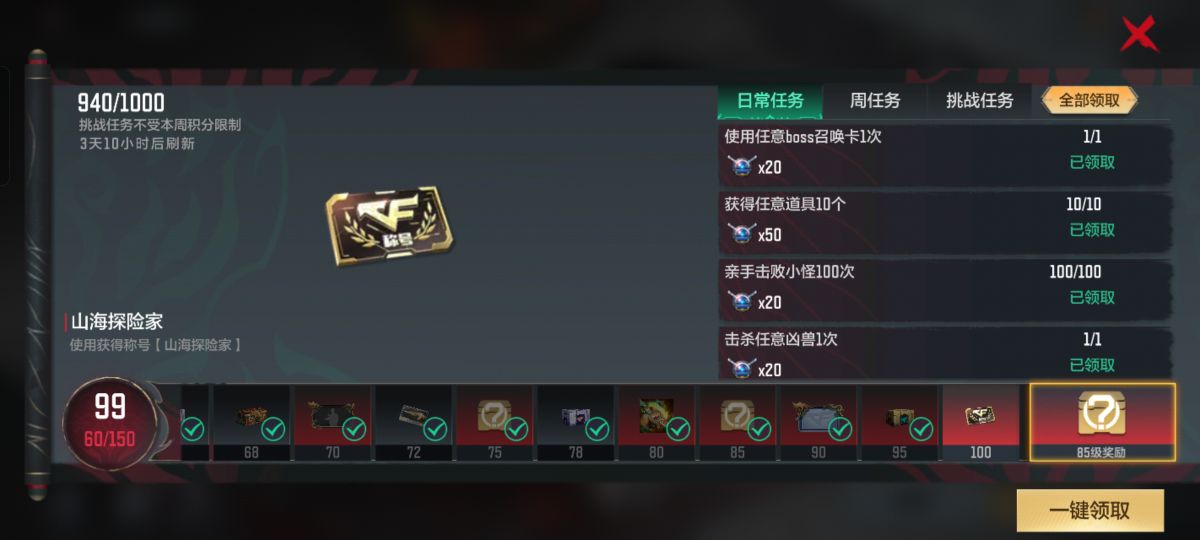The image size is (1200, 540).
Task: Select the level 100 title card reward
Action: pos(980,424)
